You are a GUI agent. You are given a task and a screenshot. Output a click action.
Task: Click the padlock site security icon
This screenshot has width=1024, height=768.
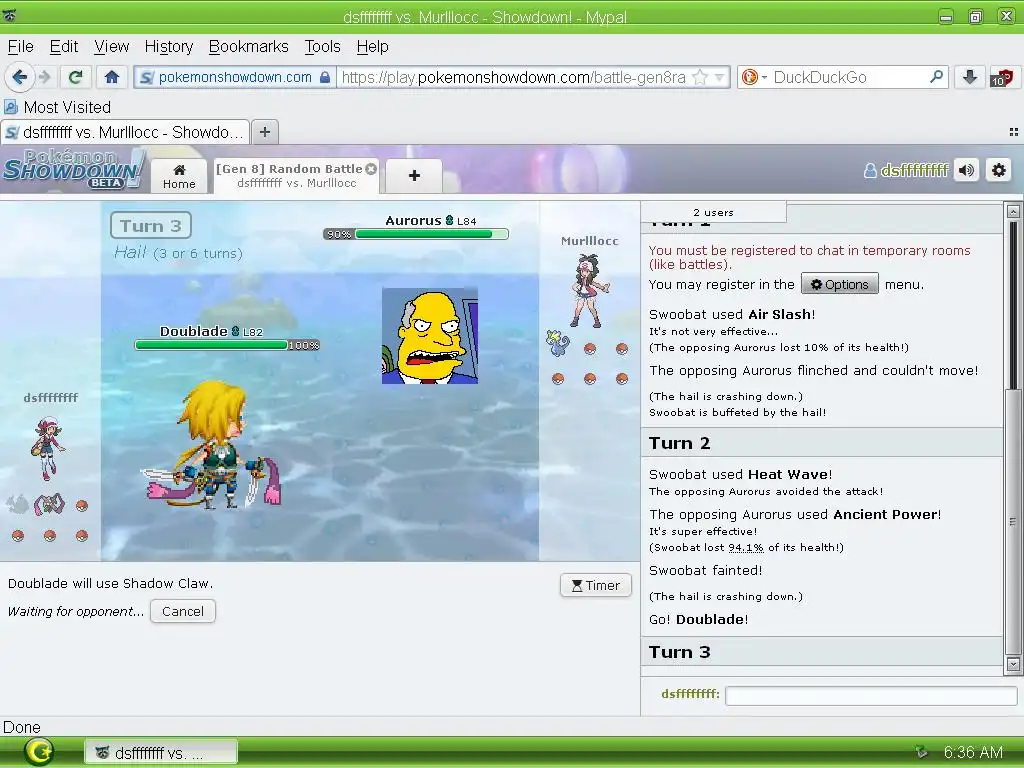325,77
